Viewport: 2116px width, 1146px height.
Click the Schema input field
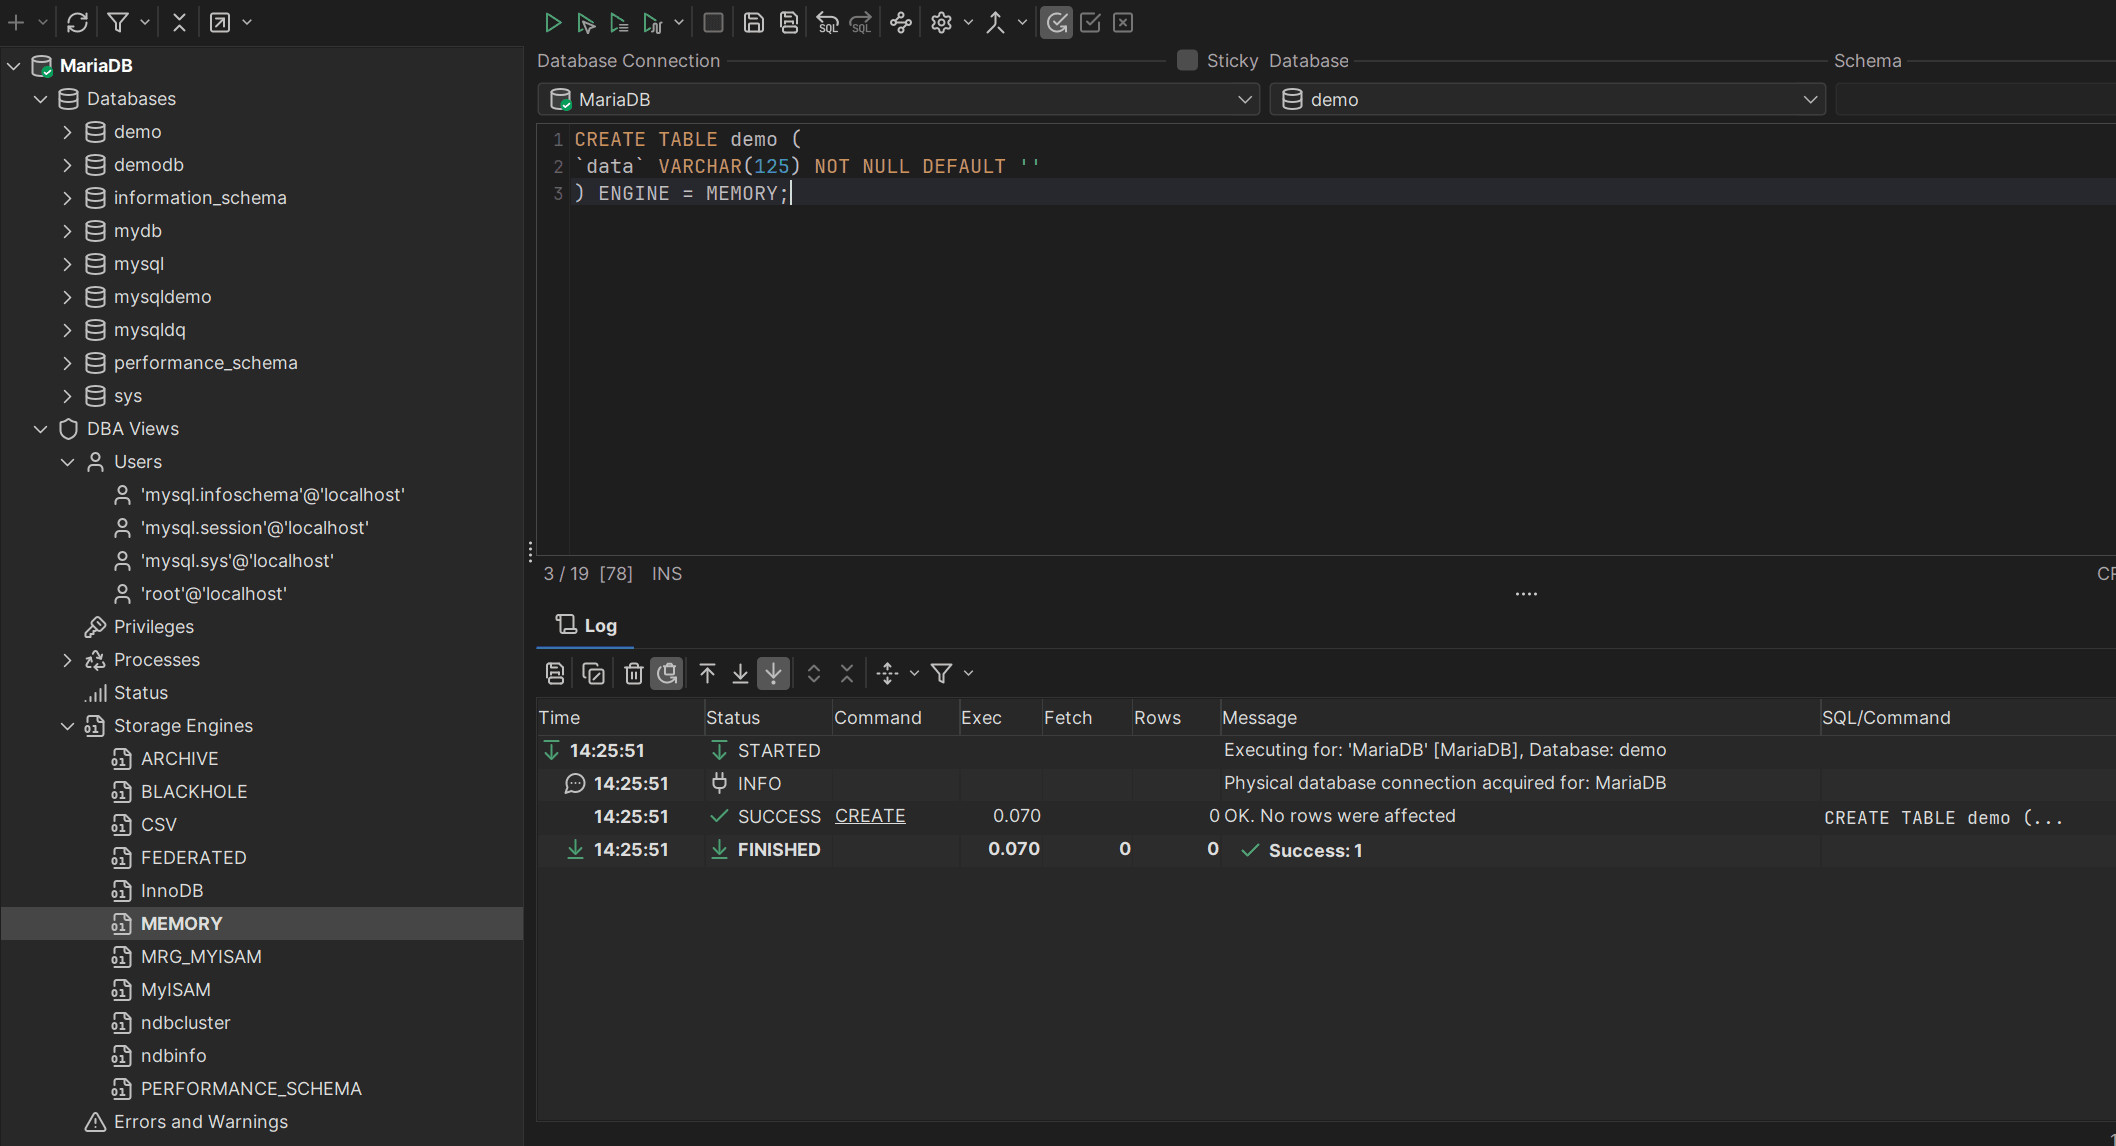point(1975,99)
